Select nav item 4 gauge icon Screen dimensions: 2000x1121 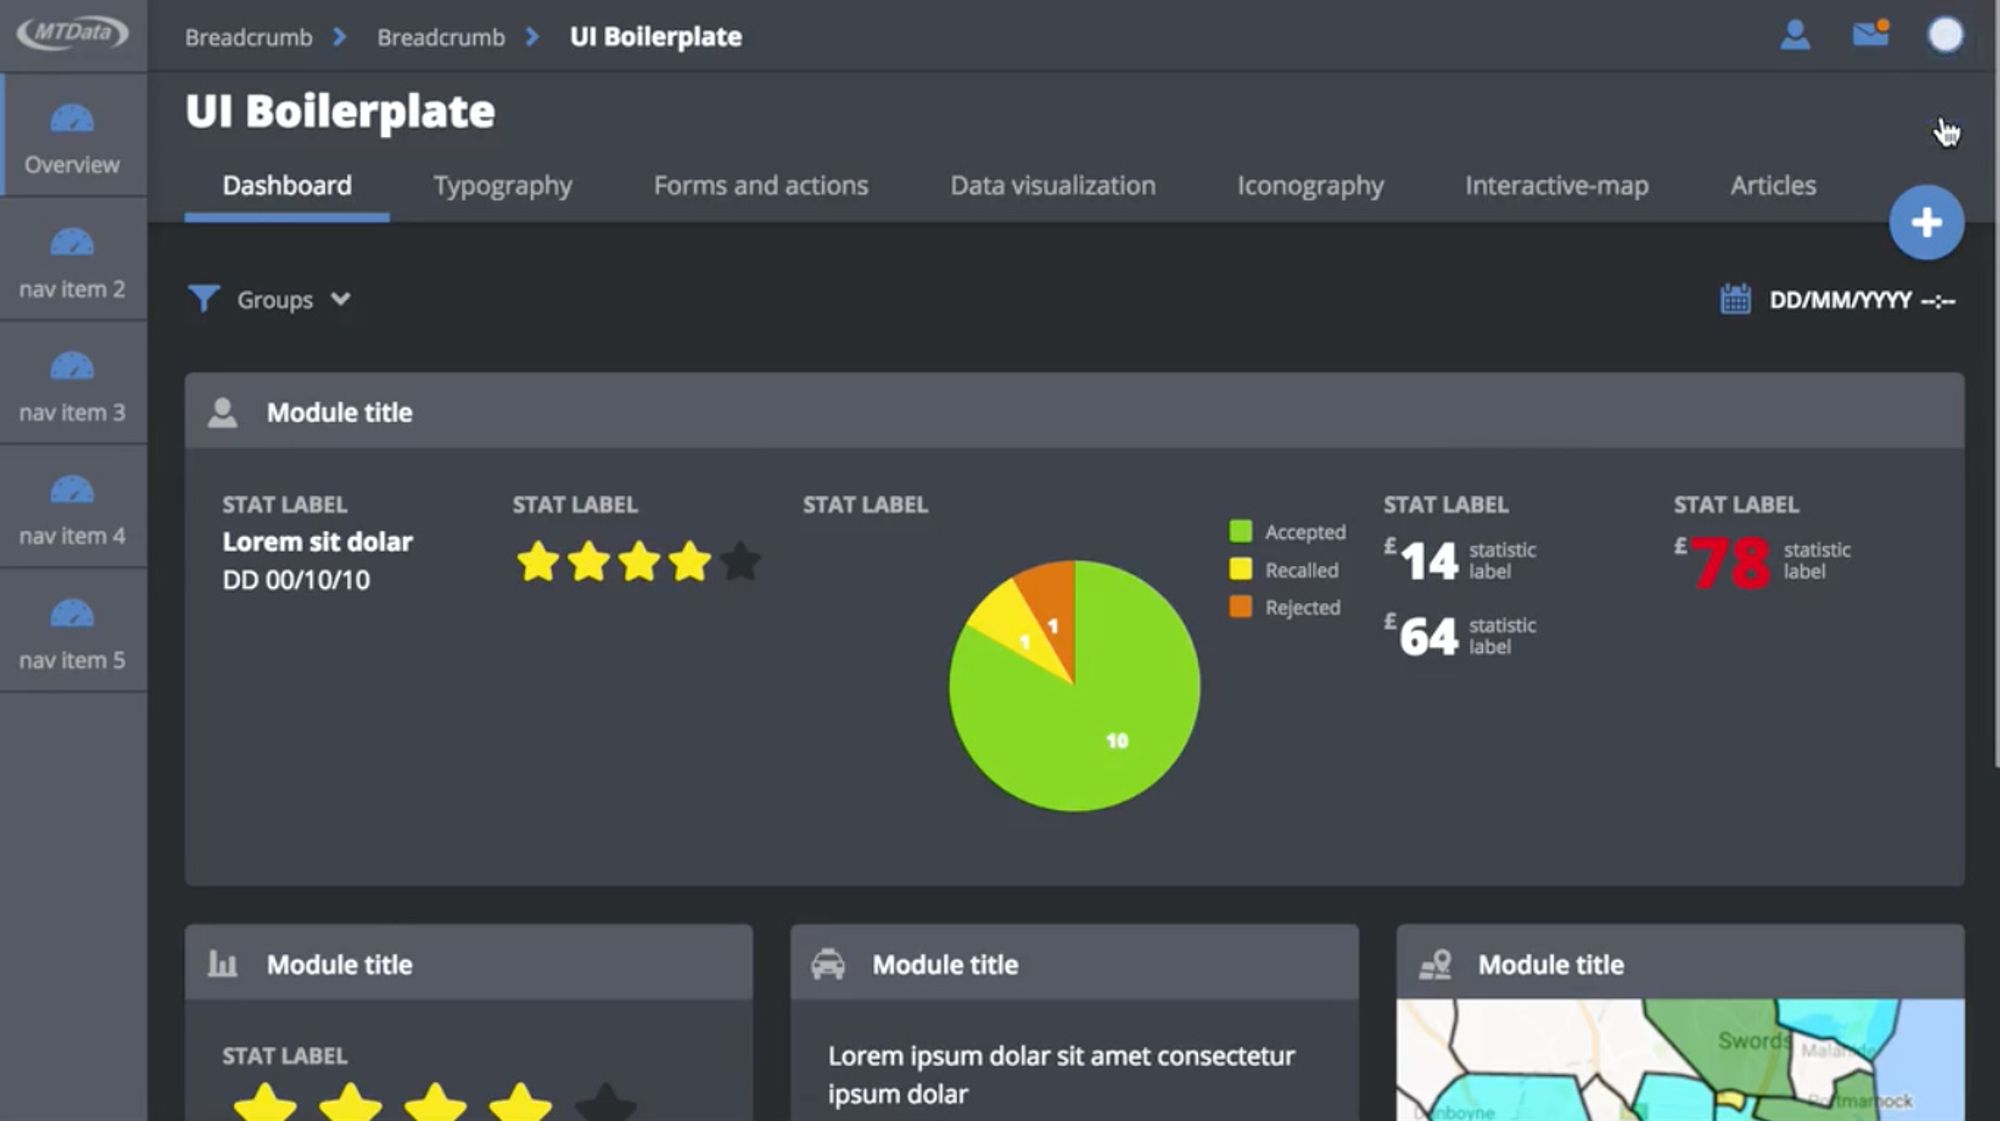click(x=72, y=490)
